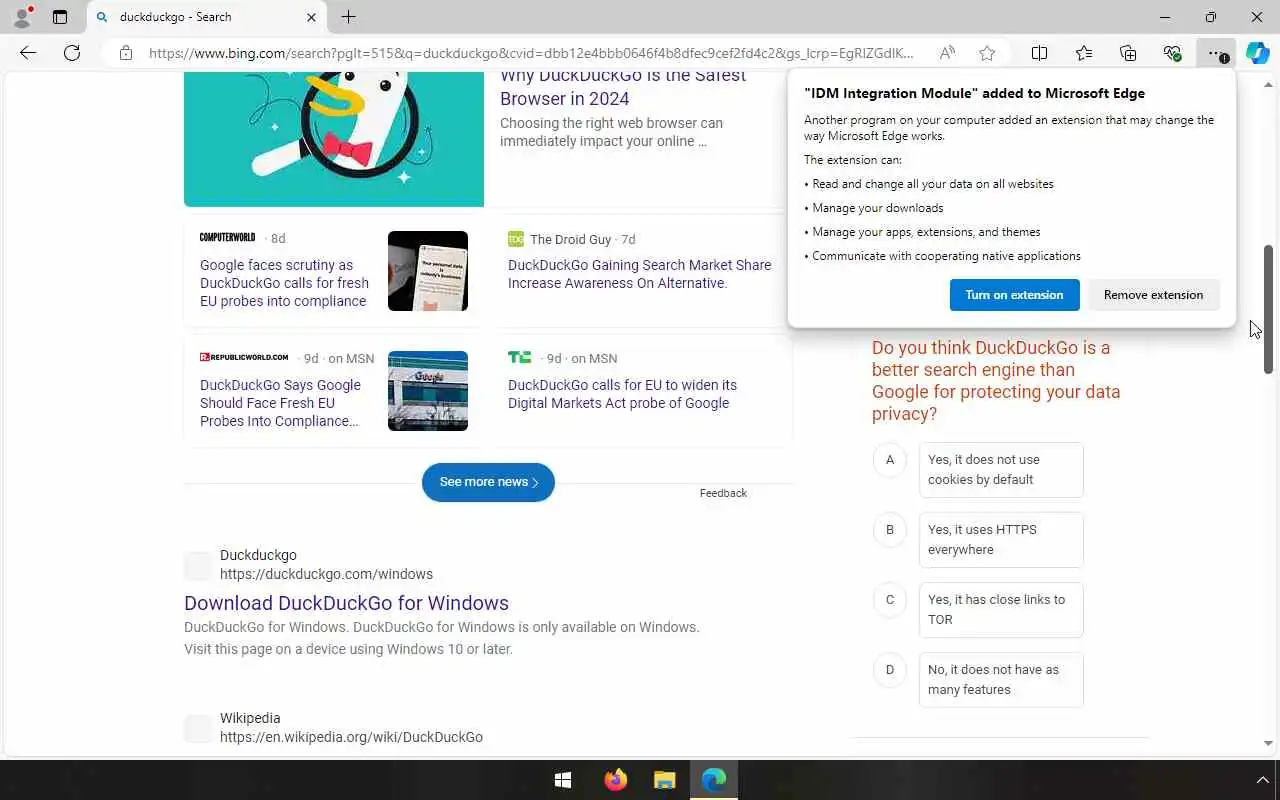Show hidden system tray icons
The width and height of the screenshot is (1280, 800).
(1262, 780)
